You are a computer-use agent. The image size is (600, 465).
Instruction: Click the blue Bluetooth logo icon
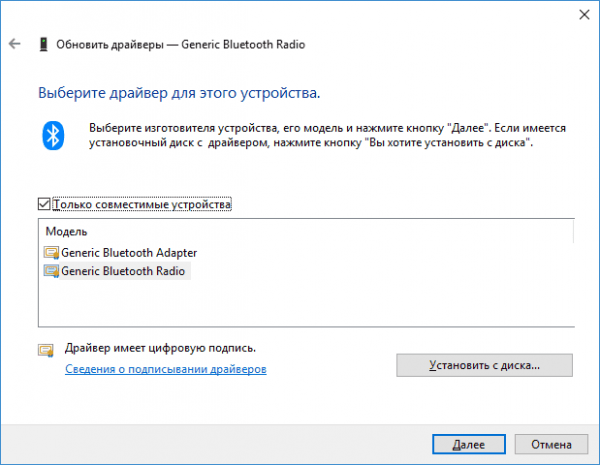pos(53,135)
